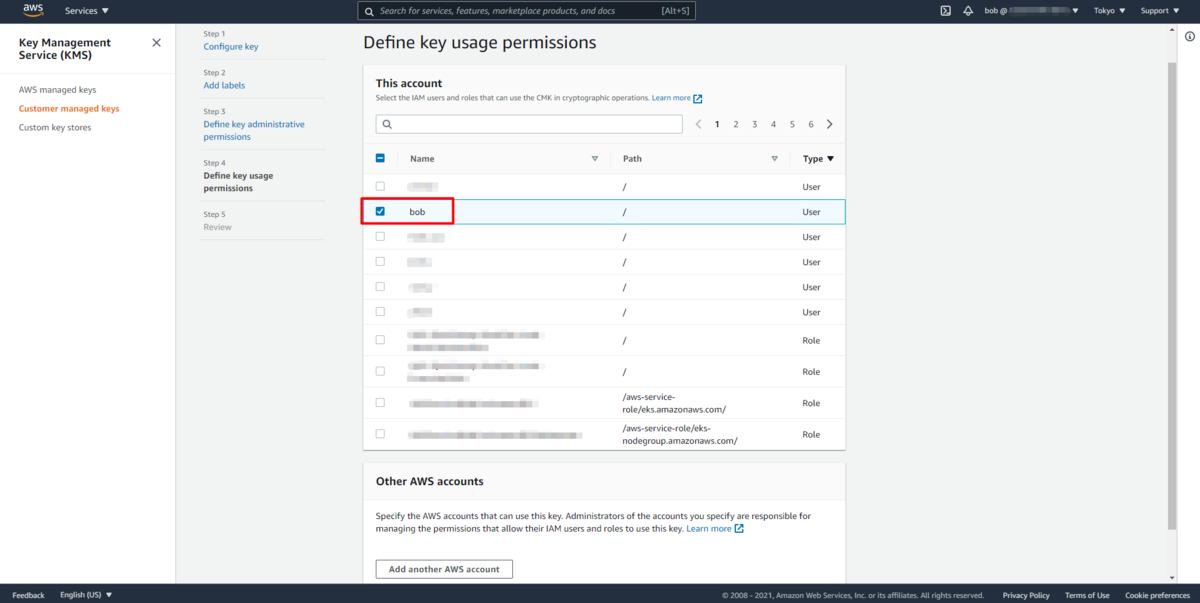The image size is (1200, 603).
Task: Open the Terms of Use link
Action: [1087, 595]
